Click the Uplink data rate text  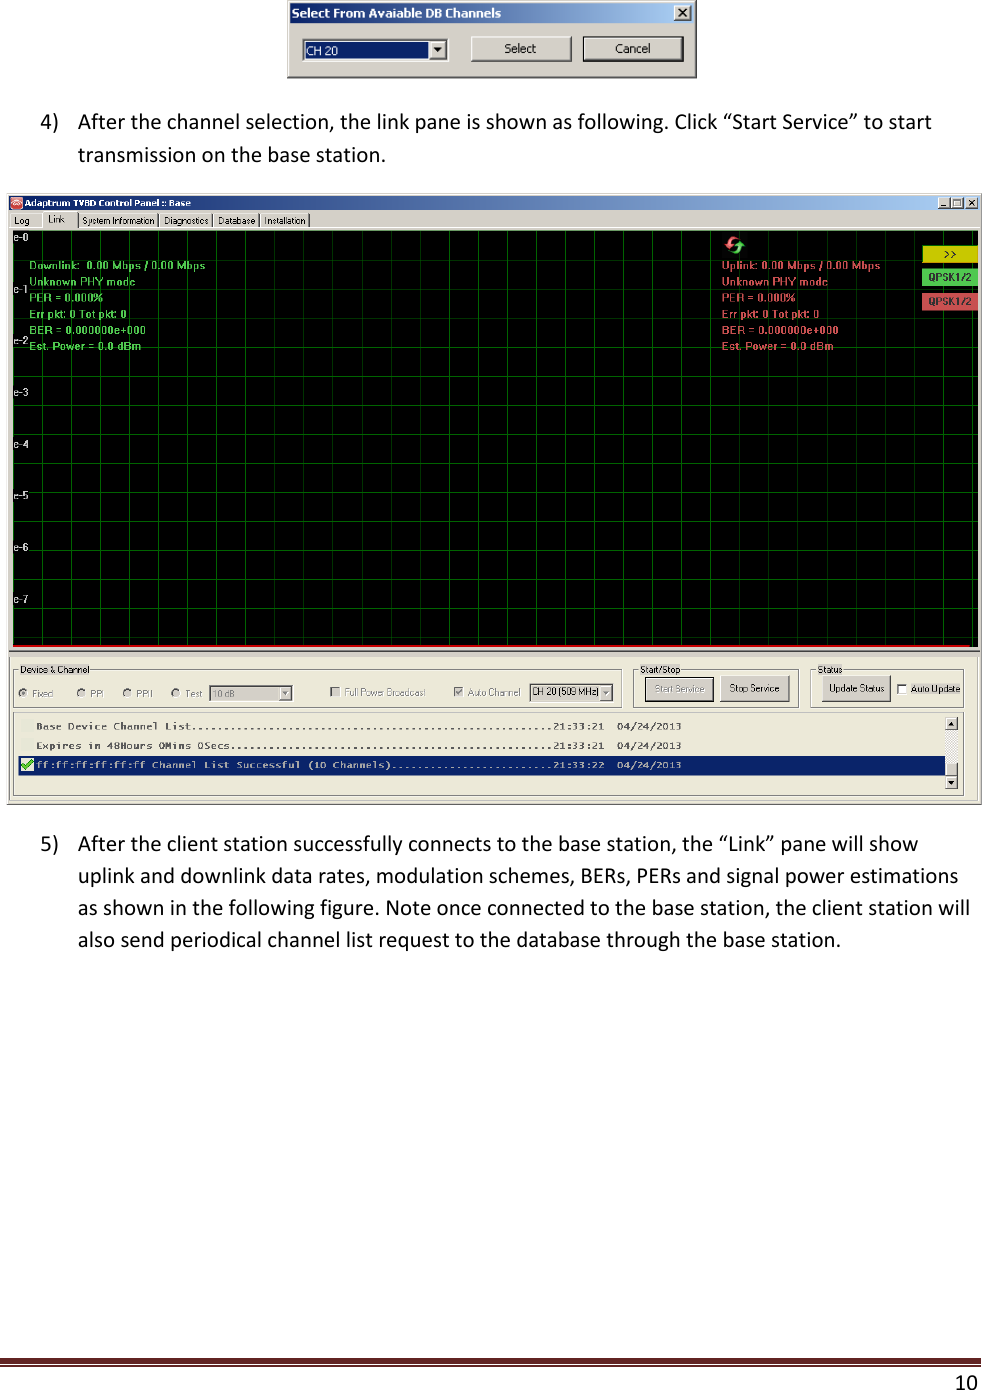pyautogui.click(x=801, y=266)
